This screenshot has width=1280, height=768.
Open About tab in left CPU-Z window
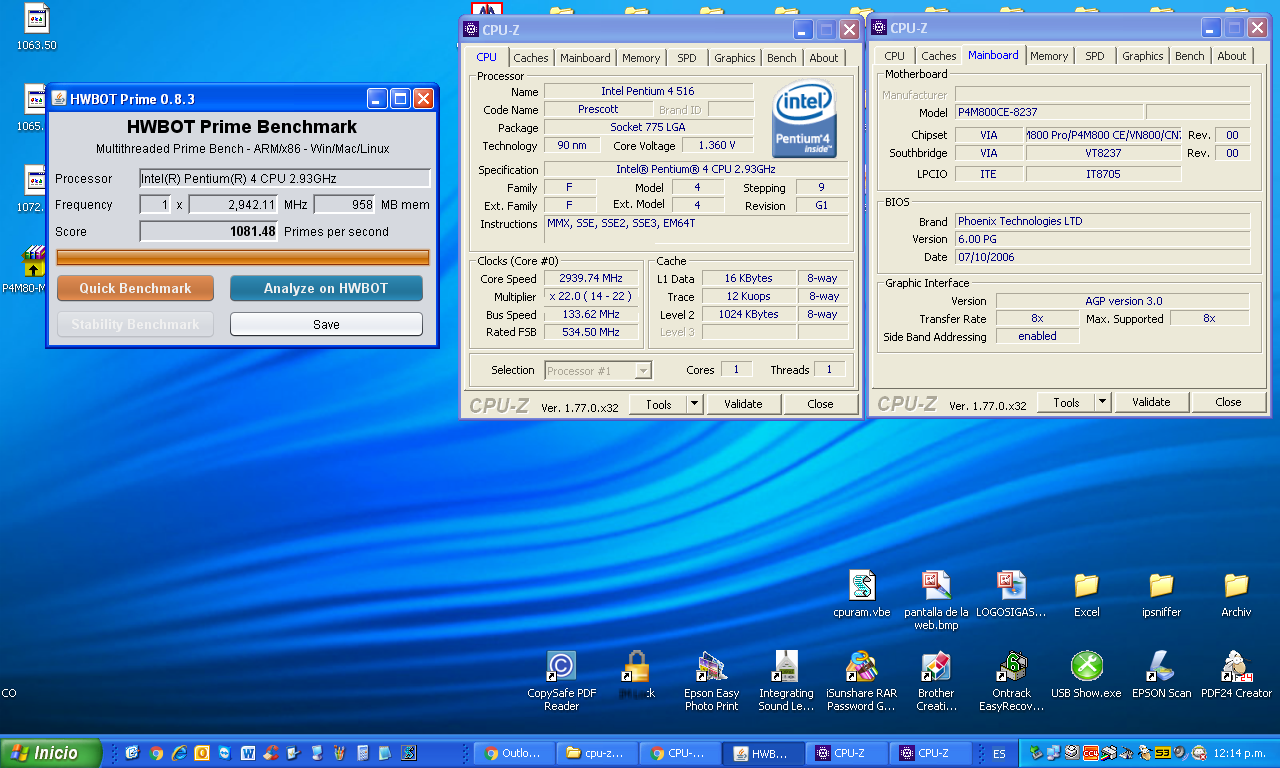pos(824,58)
